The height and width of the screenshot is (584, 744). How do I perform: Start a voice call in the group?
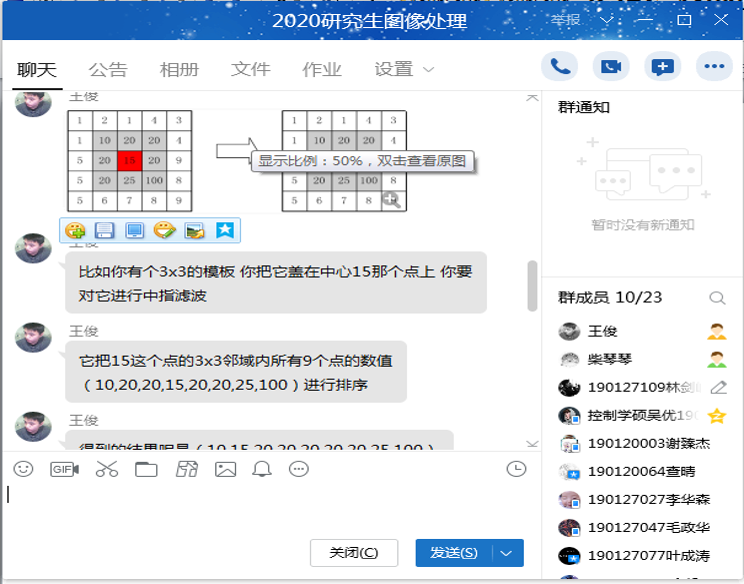[x=560, y=67]
